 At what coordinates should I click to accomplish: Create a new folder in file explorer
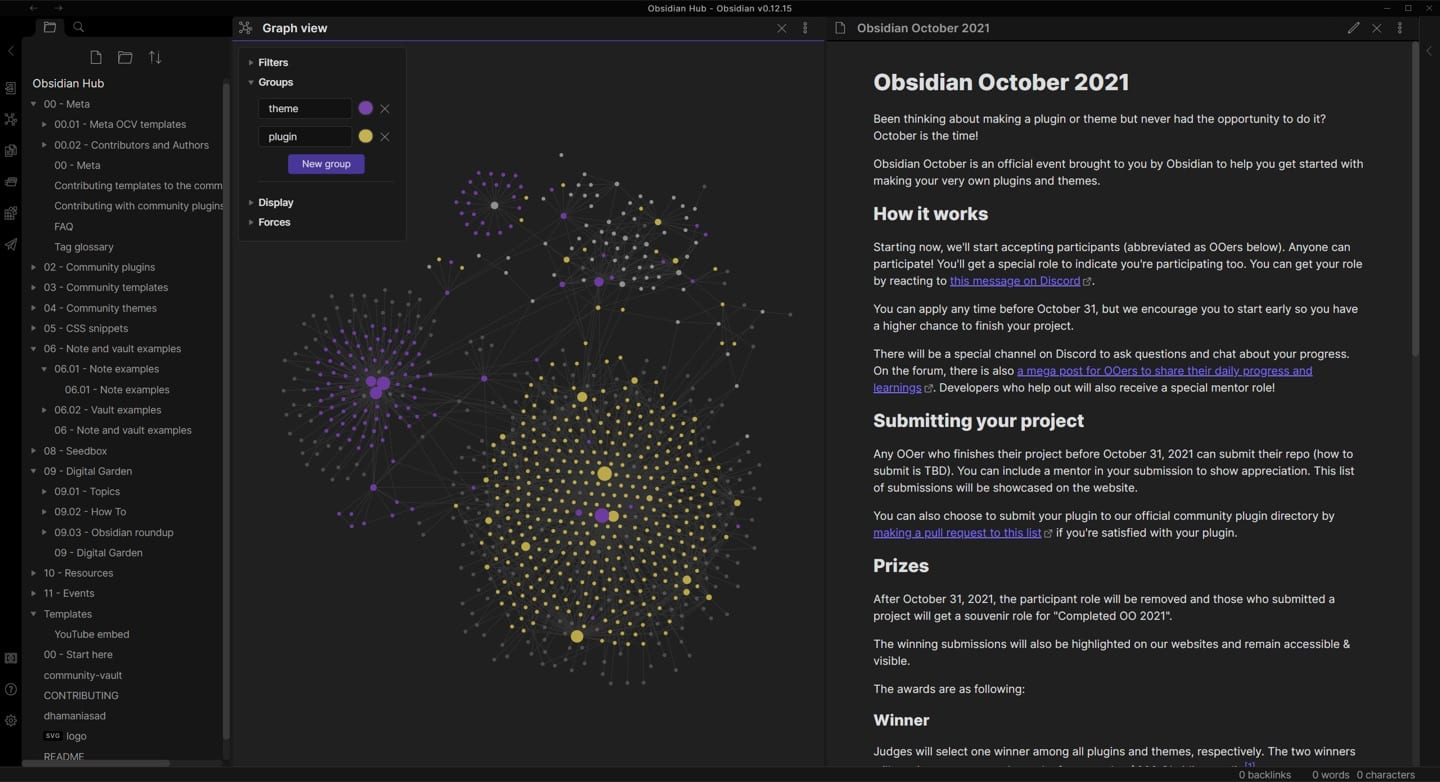(125, 58)
